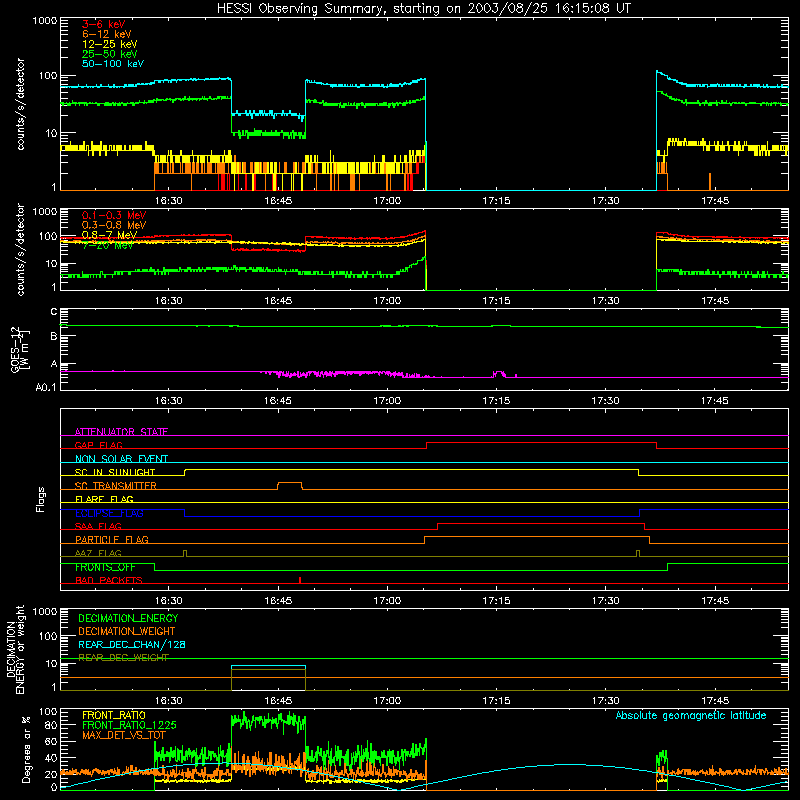Click the 17:45 tick label under decimation plot

coord(715,701)
